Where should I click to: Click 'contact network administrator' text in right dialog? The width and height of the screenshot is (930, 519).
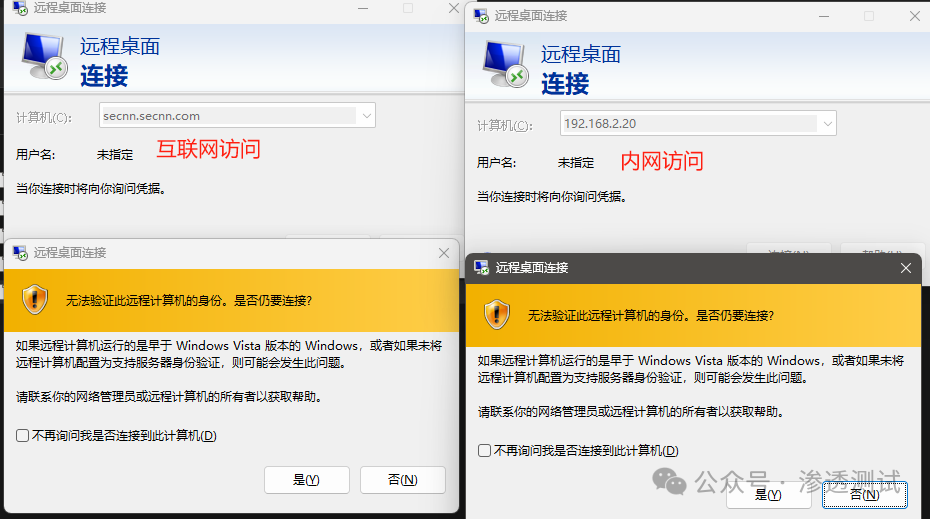point(631,412)
